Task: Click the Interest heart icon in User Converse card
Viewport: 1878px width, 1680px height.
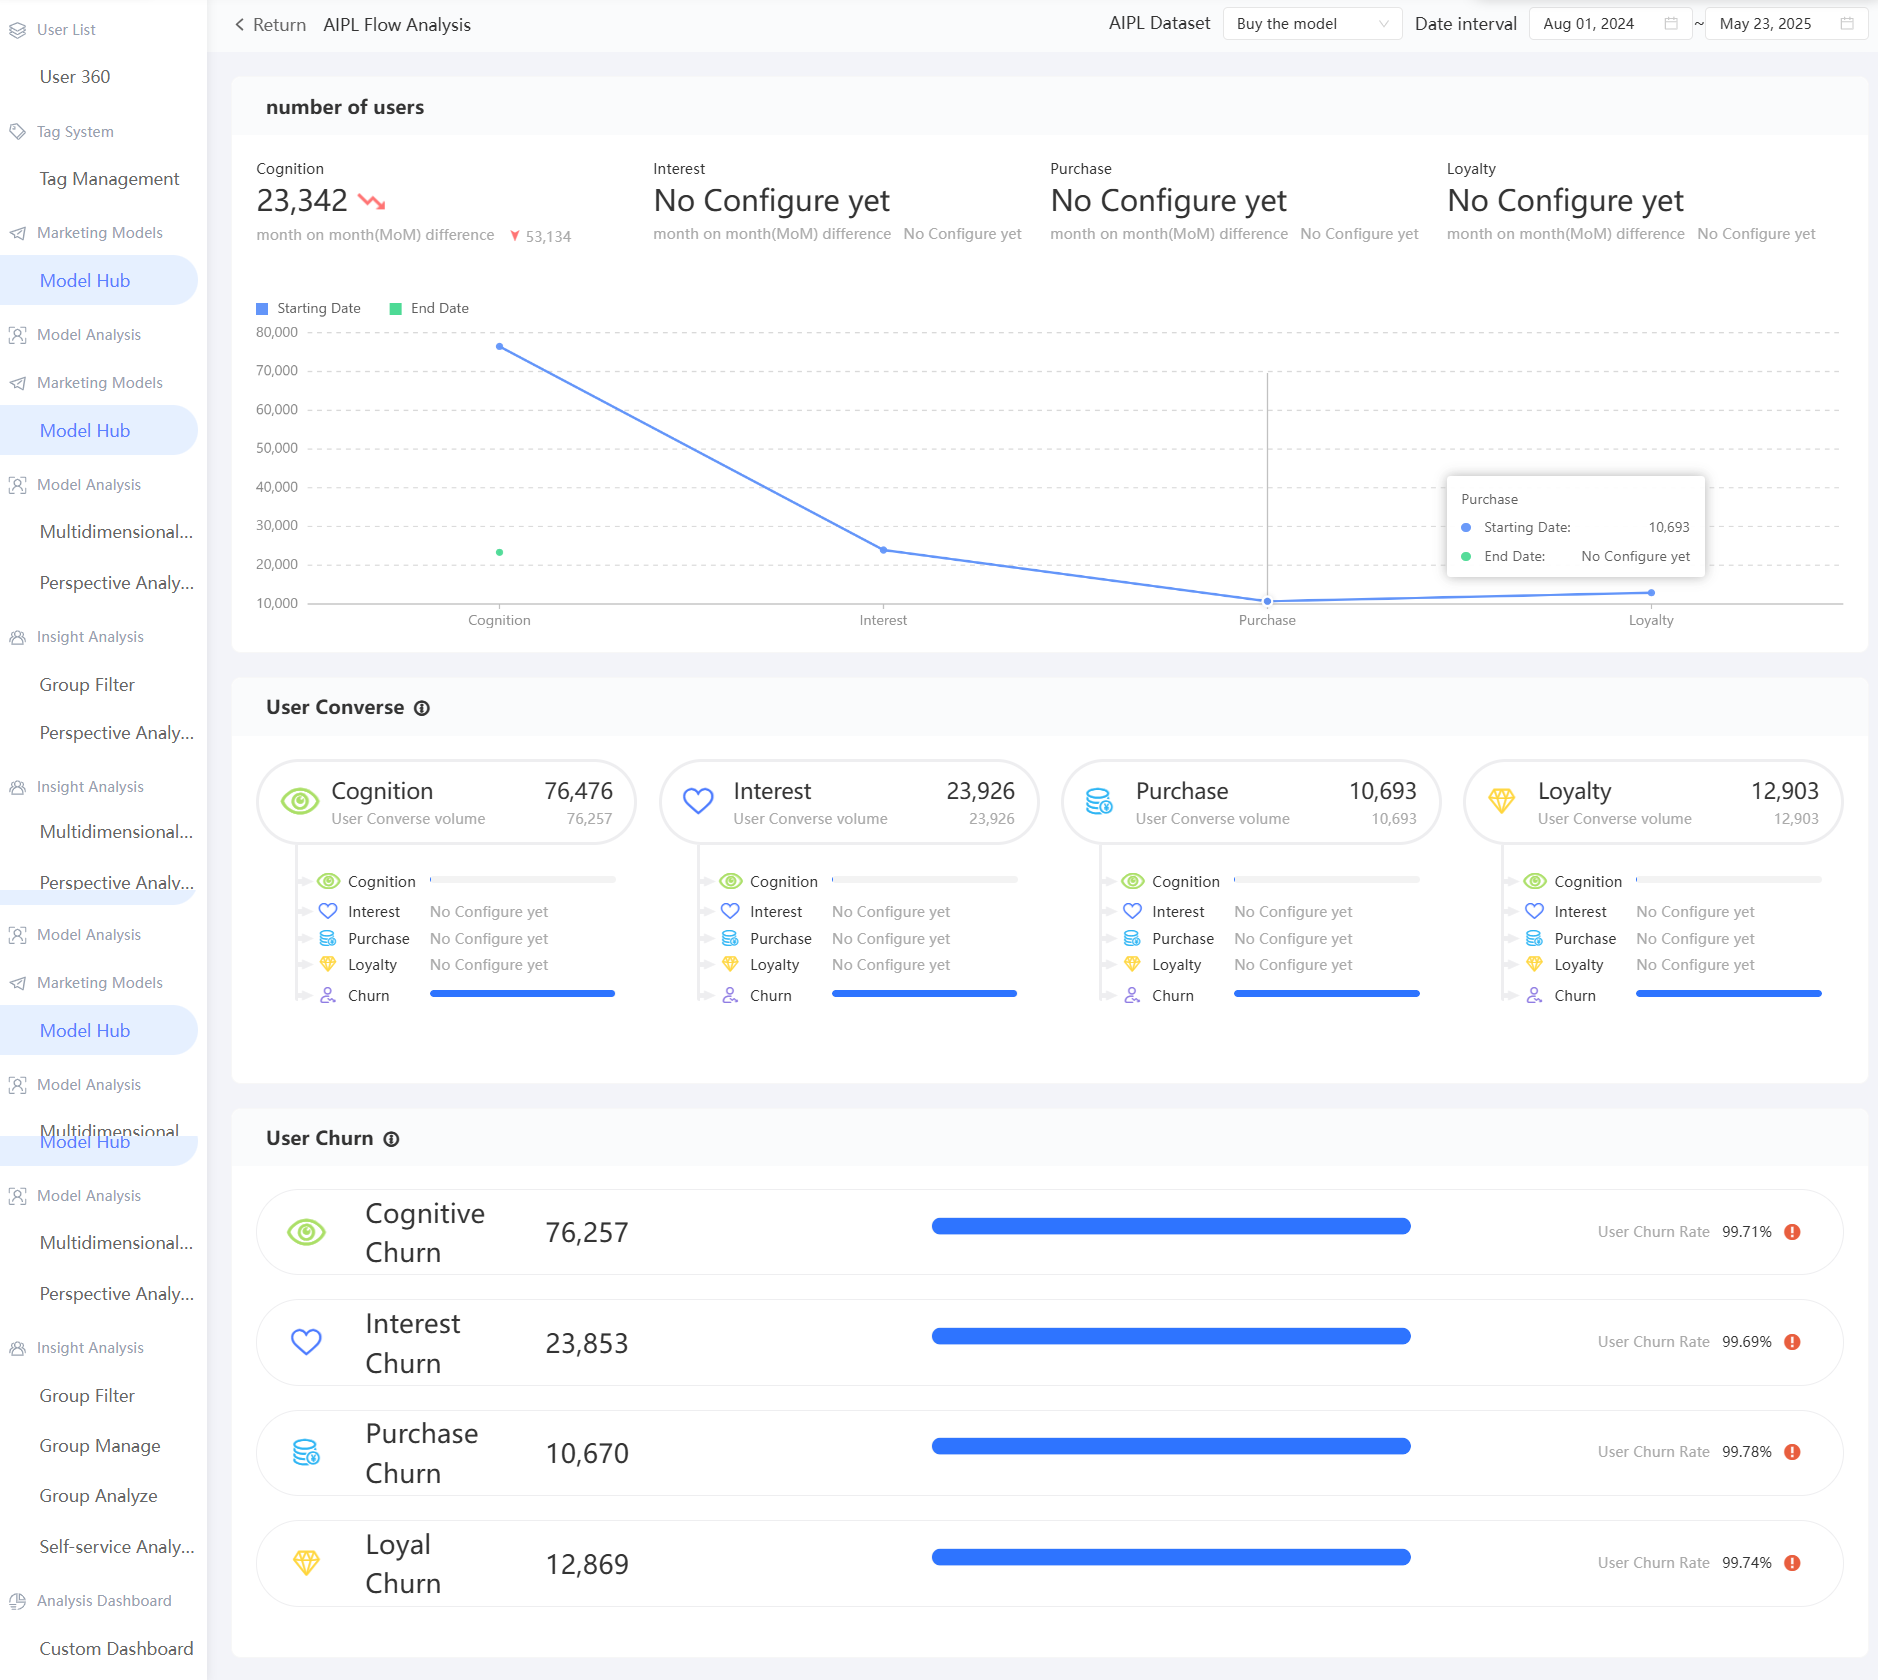Action: [697, 801]
